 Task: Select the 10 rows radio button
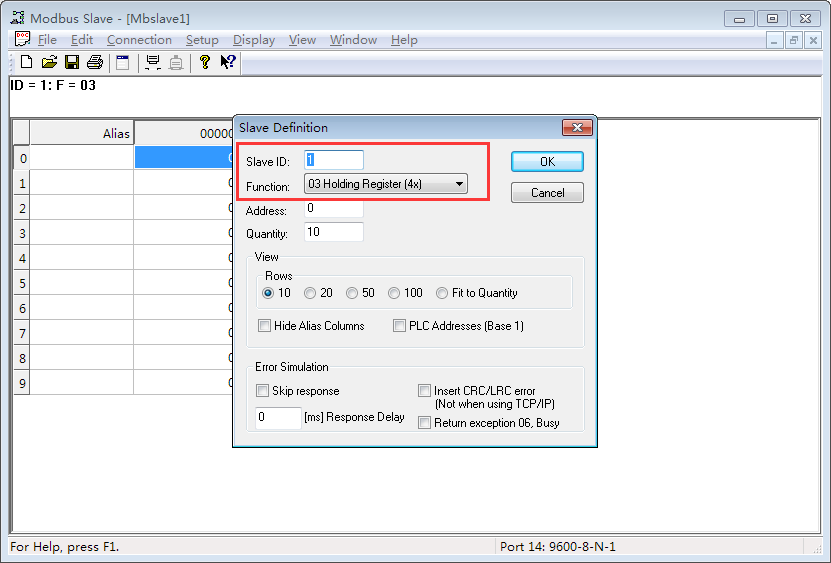(268, 293)
